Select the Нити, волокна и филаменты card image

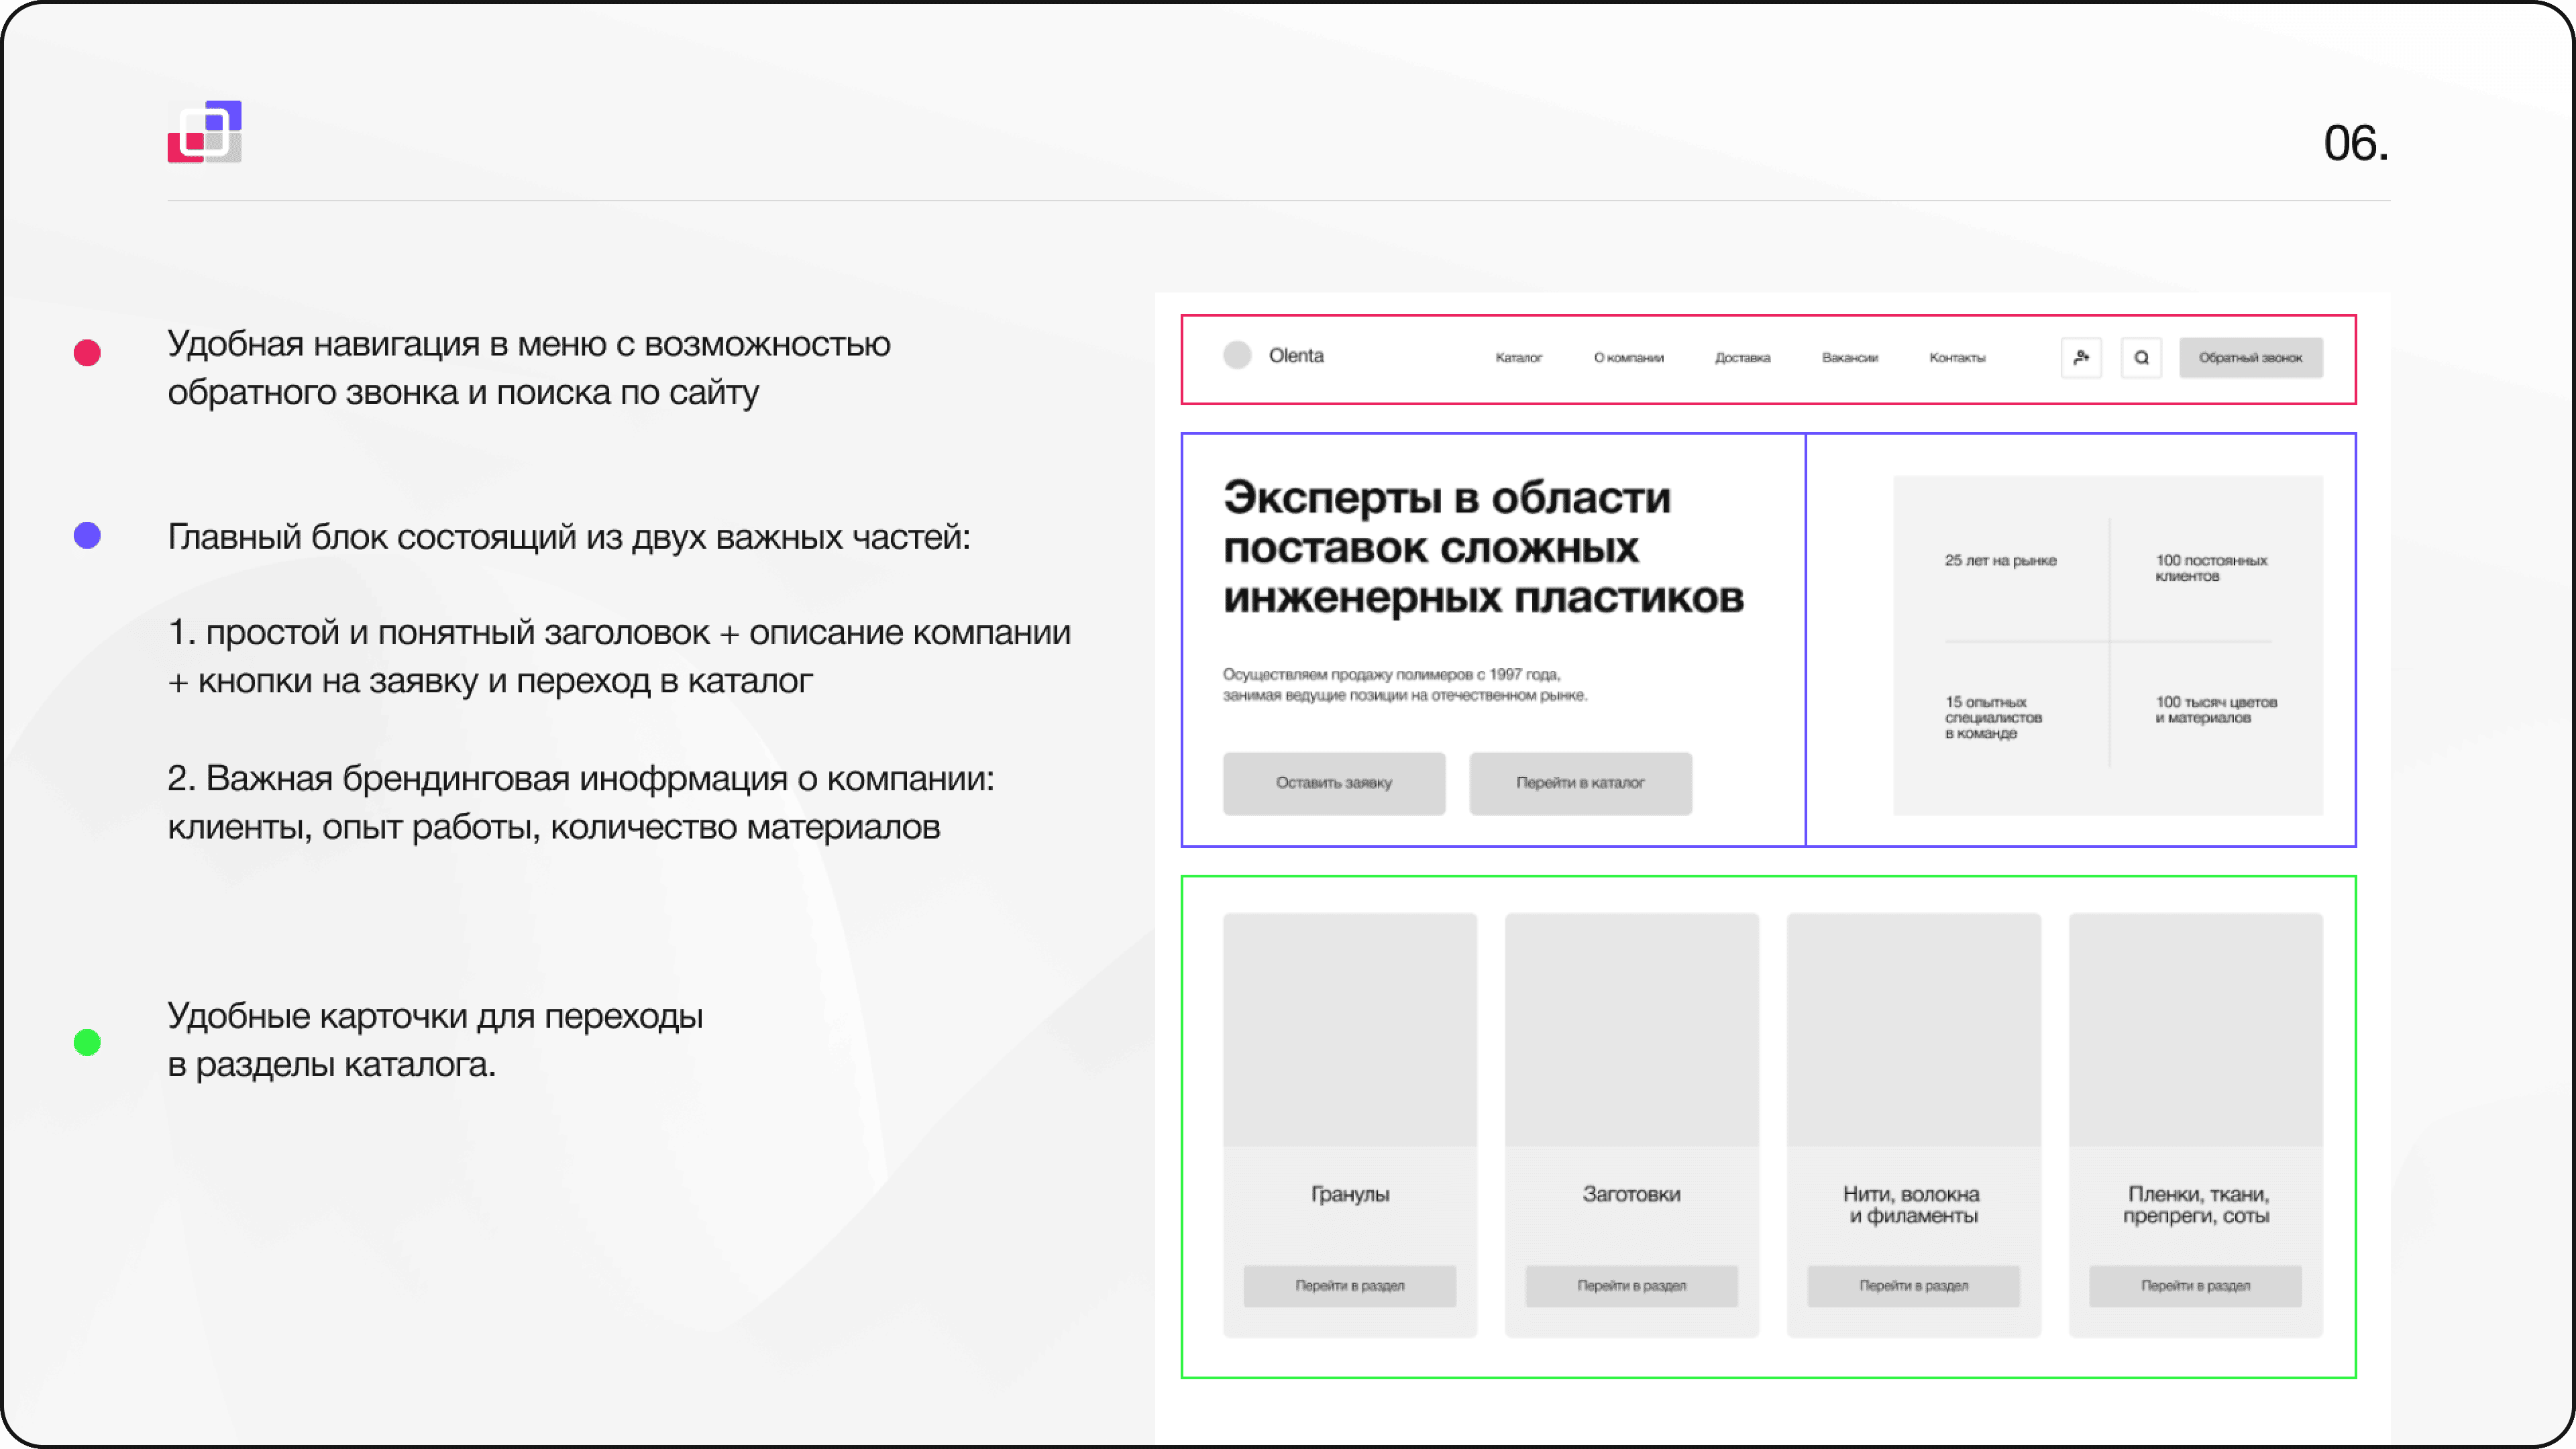1914,1029
